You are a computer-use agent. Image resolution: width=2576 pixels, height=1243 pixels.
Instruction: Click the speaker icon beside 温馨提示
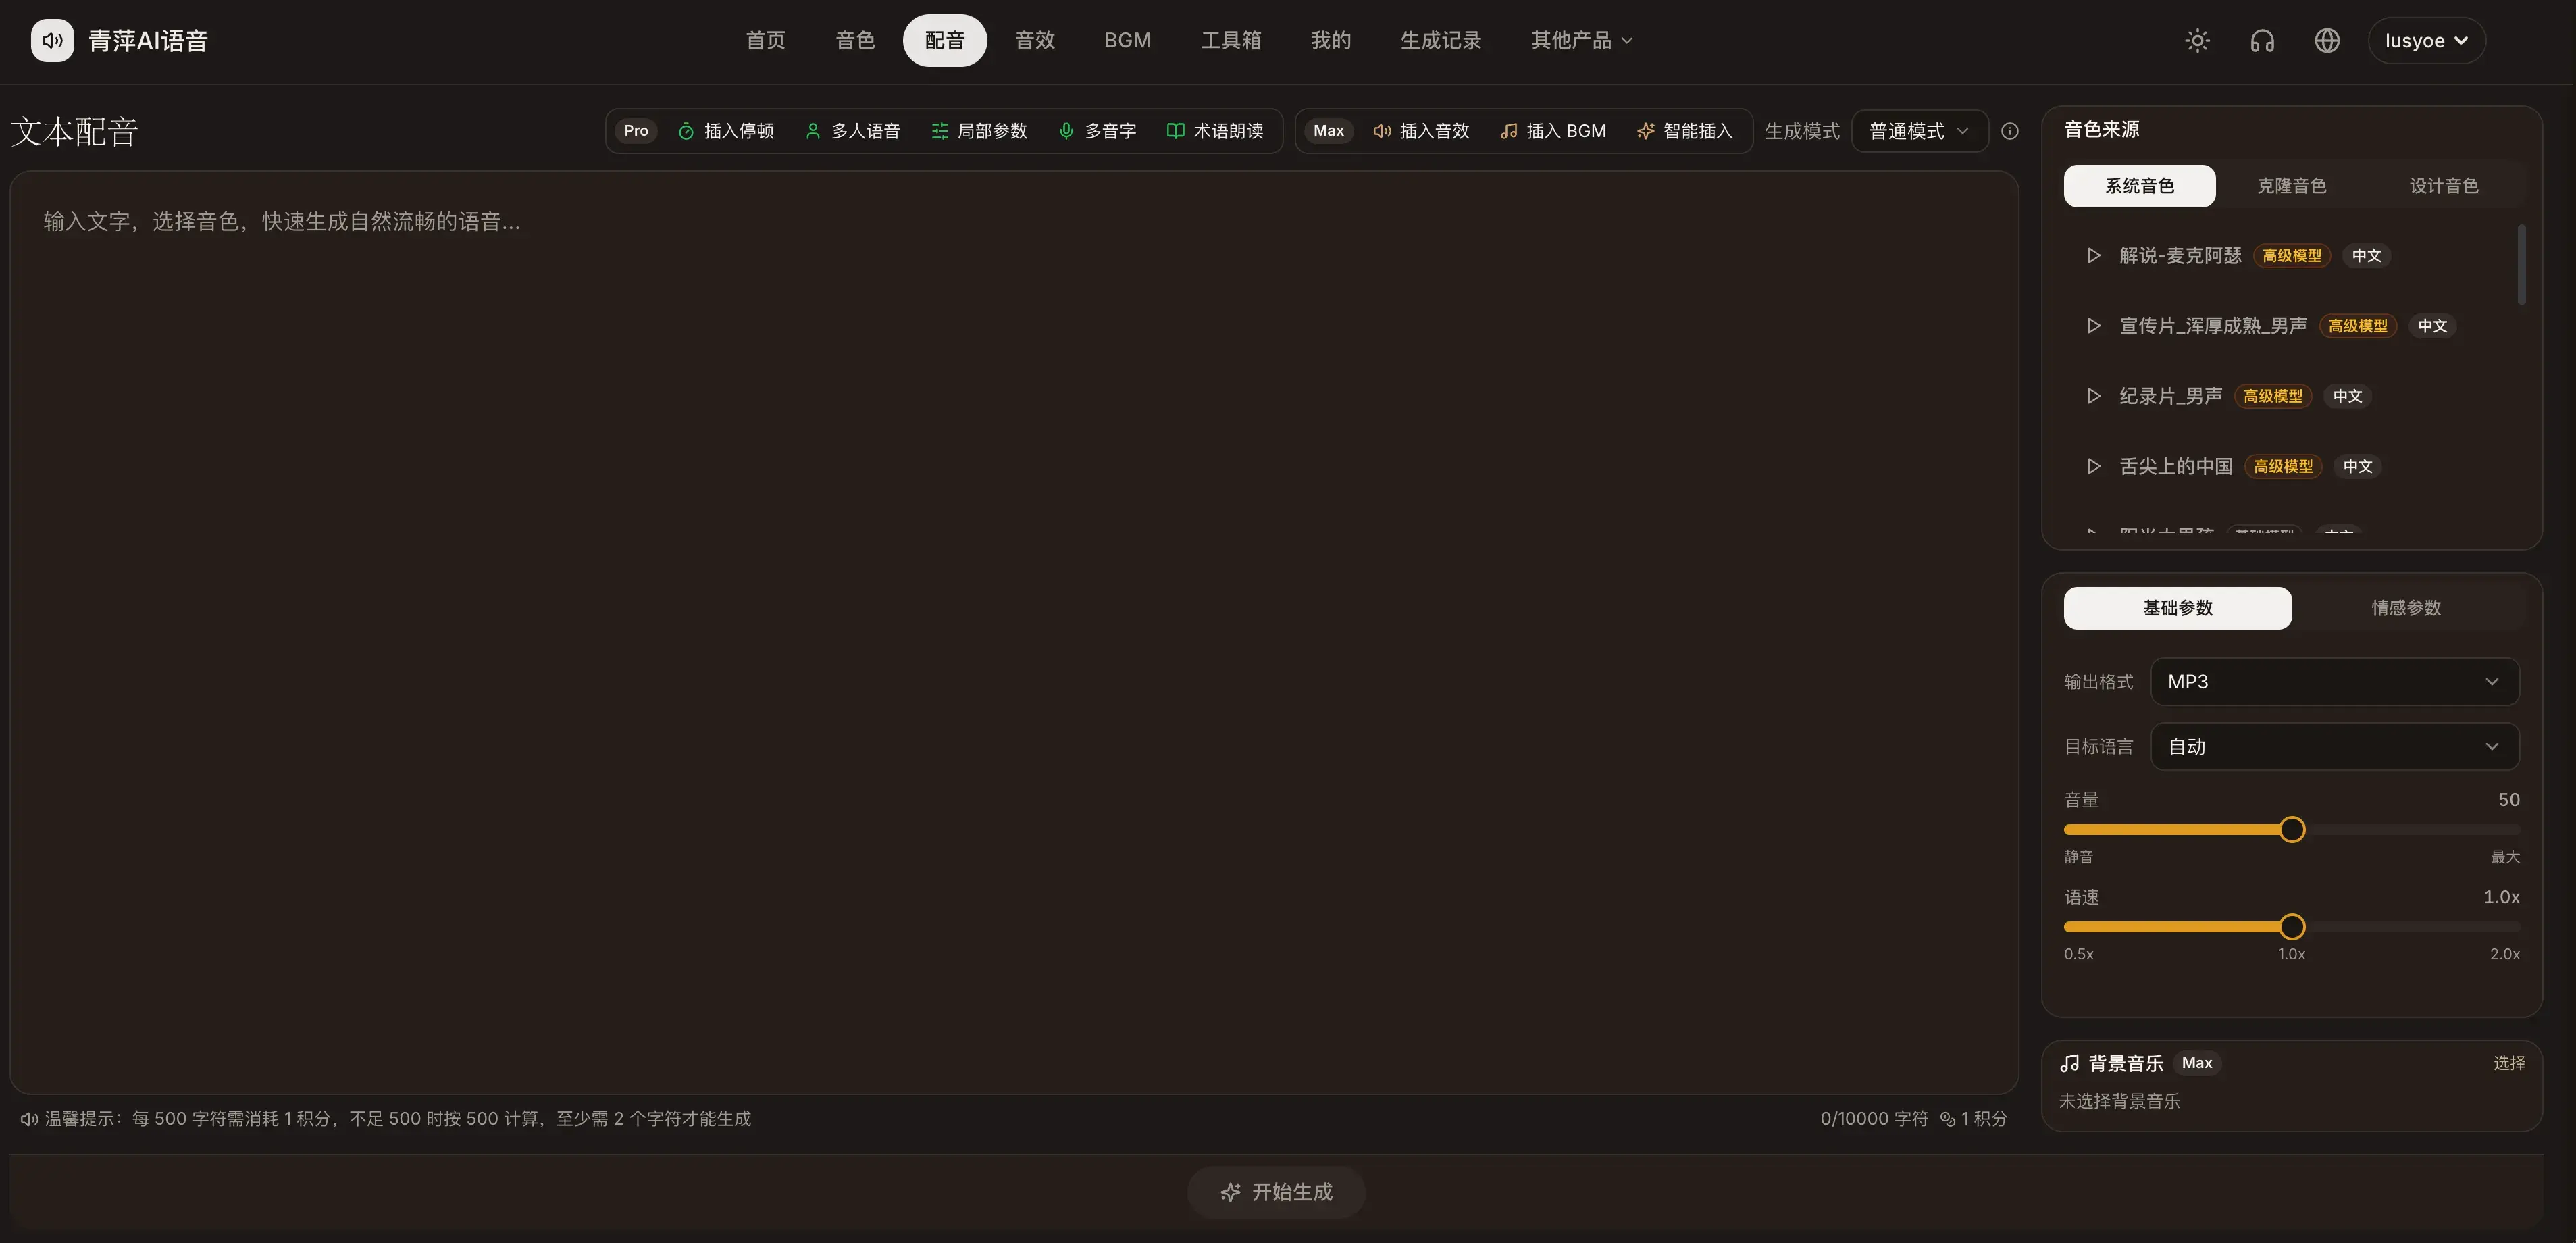click(x=29, y=1119)
